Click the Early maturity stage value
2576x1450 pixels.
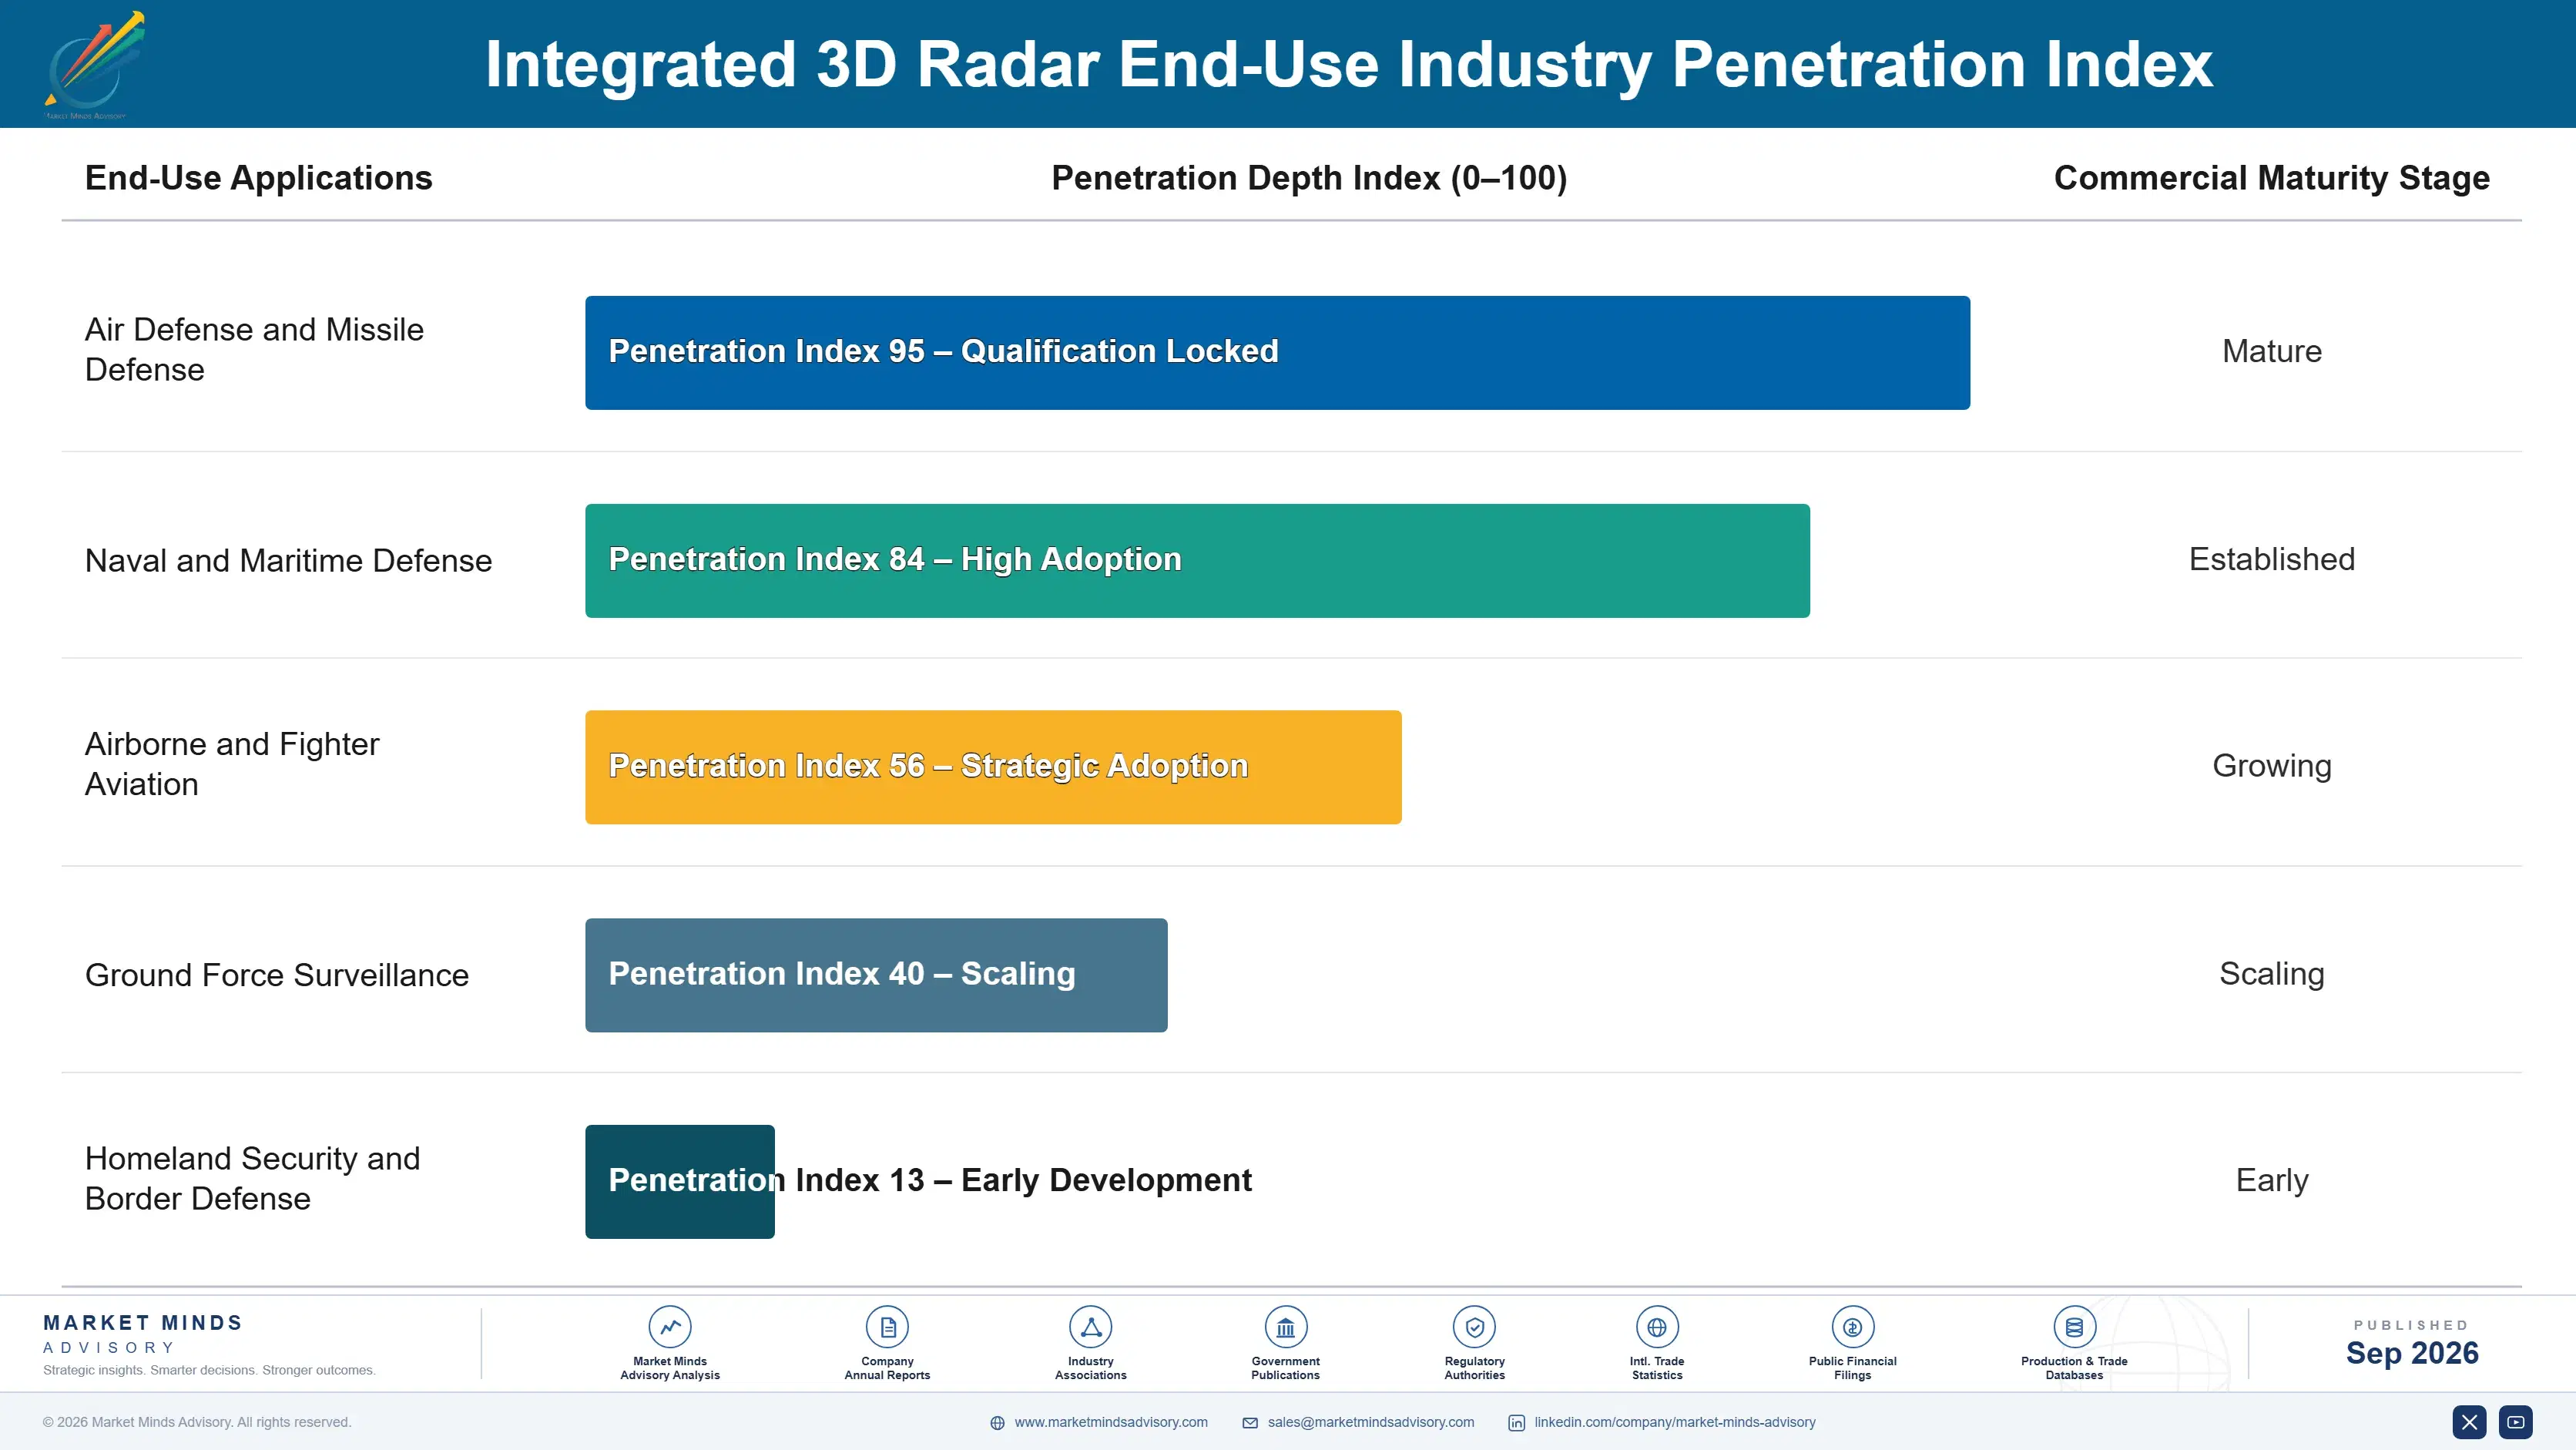[x=2271, y=1181]
